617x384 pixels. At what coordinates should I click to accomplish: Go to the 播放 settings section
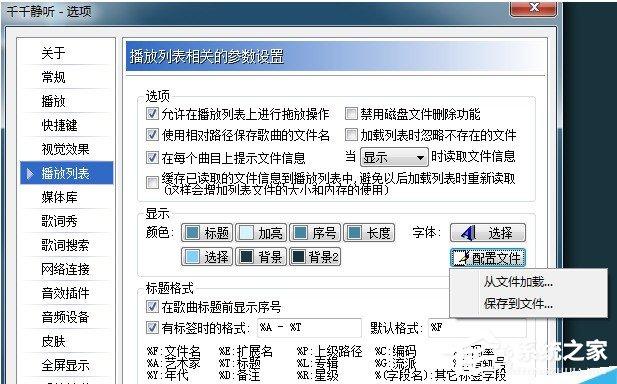point(54,101)
